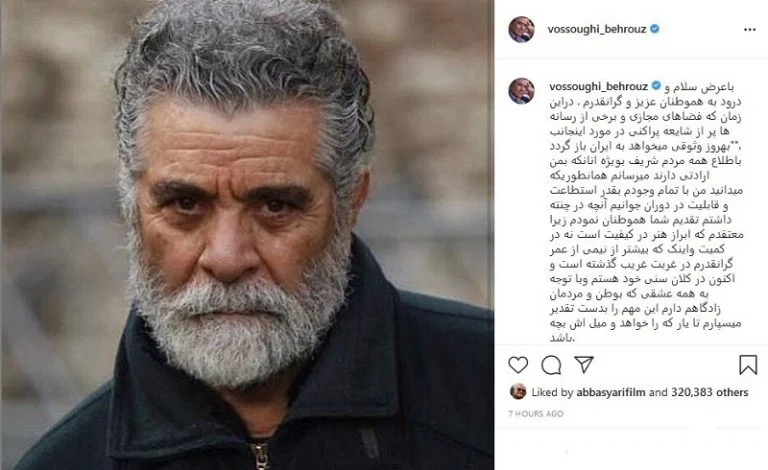Click the portrait photo of the post
The height and width of the screenshot is (470, 768).
point(247,235)
